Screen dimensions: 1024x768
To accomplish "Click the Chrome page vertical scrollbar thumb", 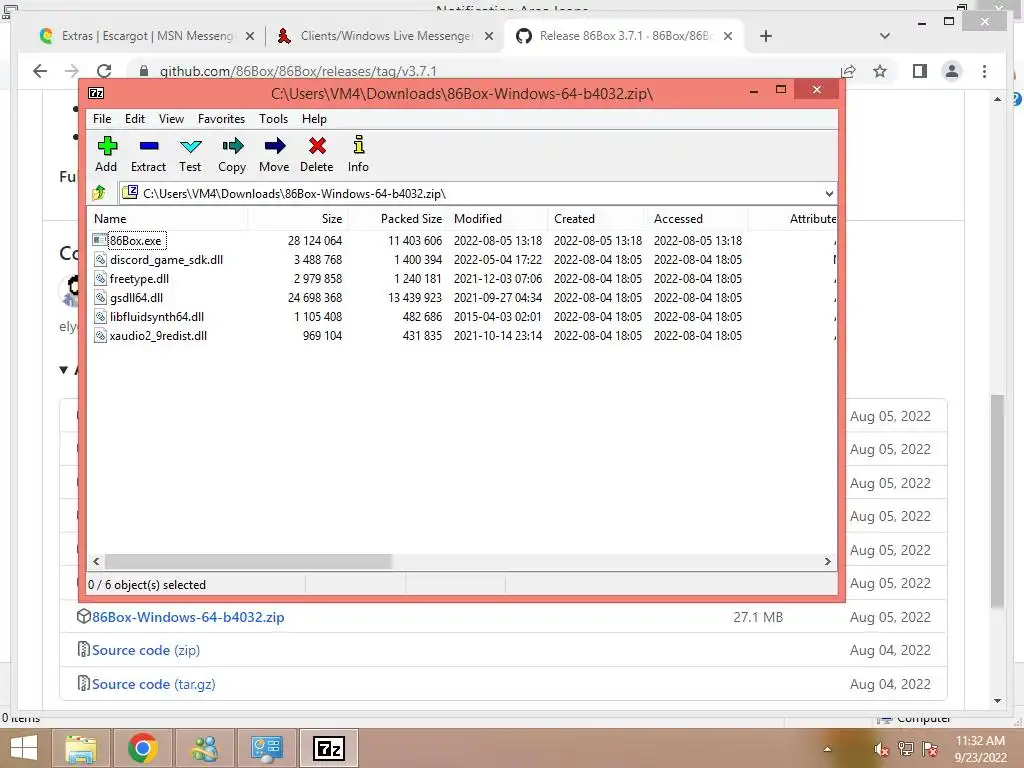I will coord(997,502).
